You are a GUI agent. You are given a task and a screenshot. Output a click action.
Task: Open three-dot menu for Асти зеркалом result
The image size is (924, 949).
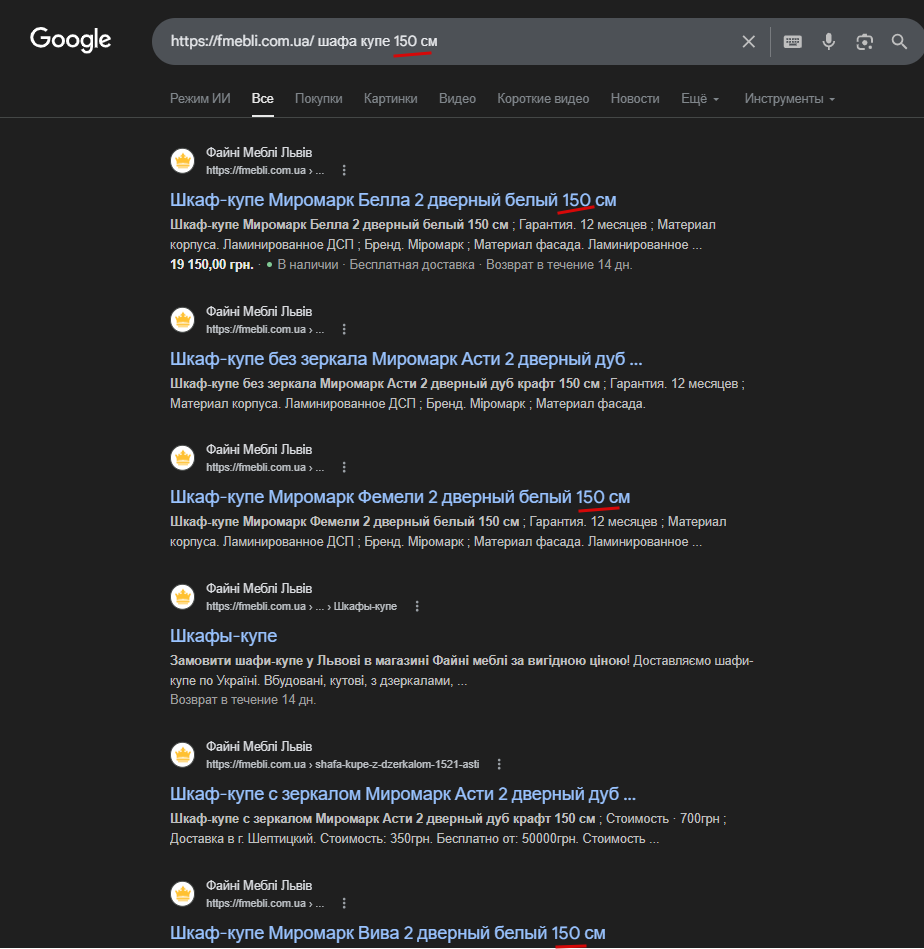(x=499, y=764)
